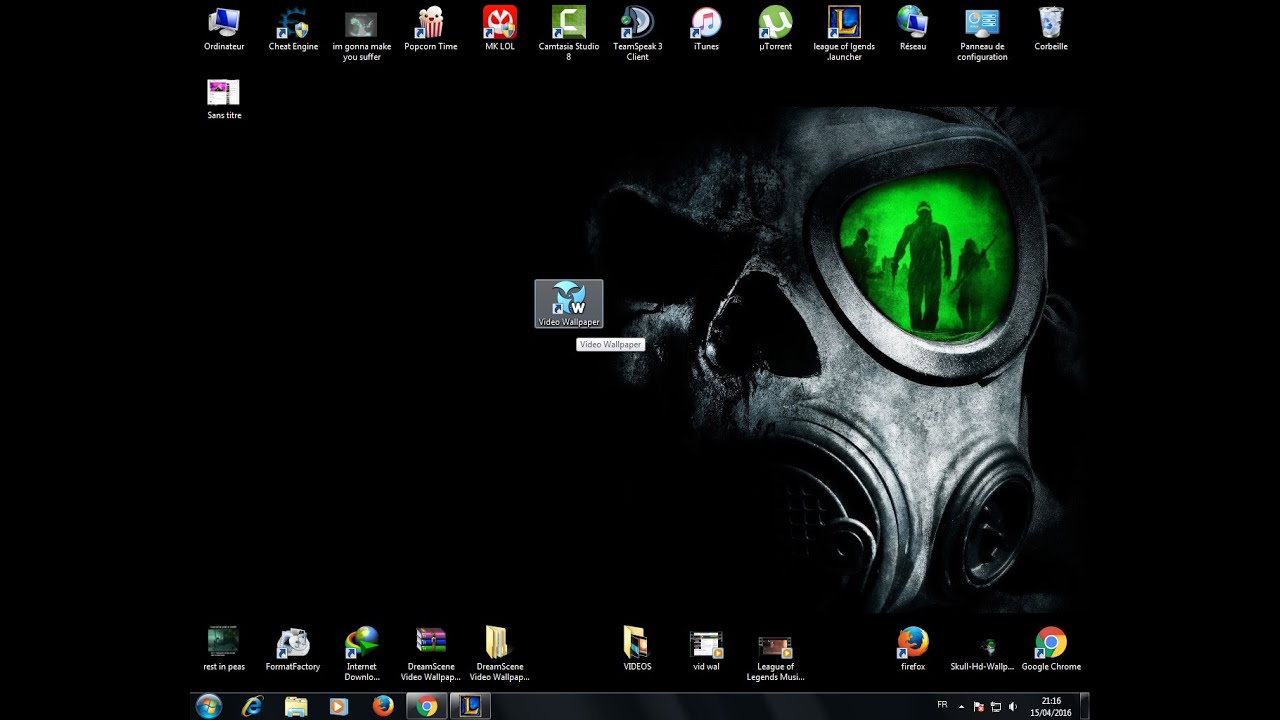The width and height of the screenshot is (1280, 720).
Task: Select the Réseau network icon
Action: [912, 29]
